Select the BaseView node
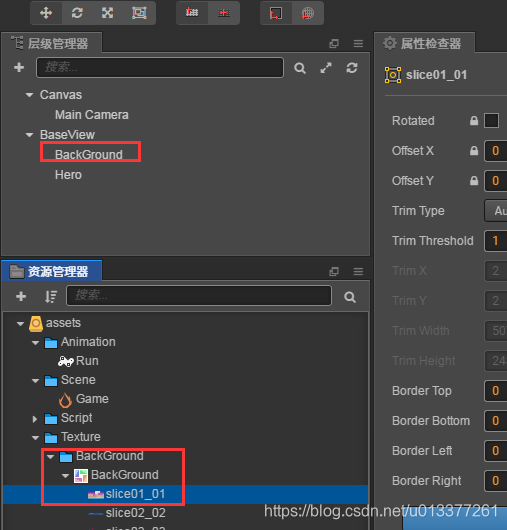 (67, 135)
